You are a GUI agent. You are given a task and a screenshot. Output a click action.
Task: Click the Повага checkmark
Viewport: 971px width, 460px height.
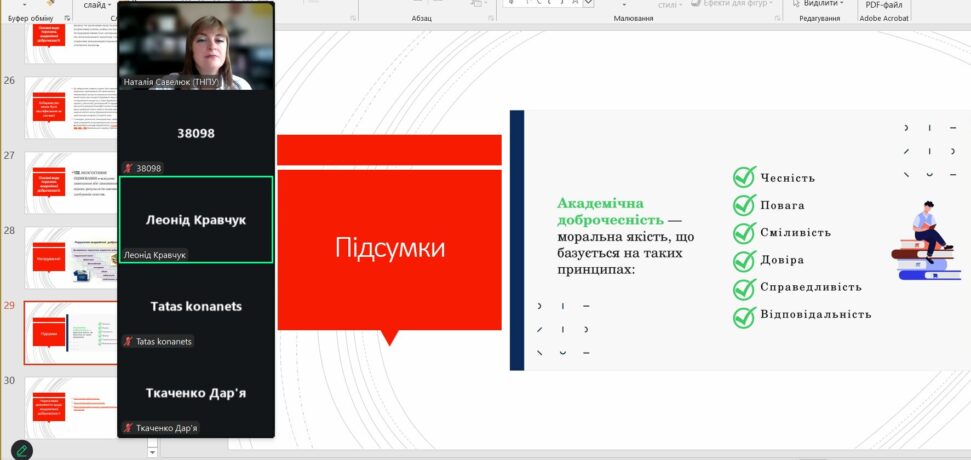[x=743, y=205]
